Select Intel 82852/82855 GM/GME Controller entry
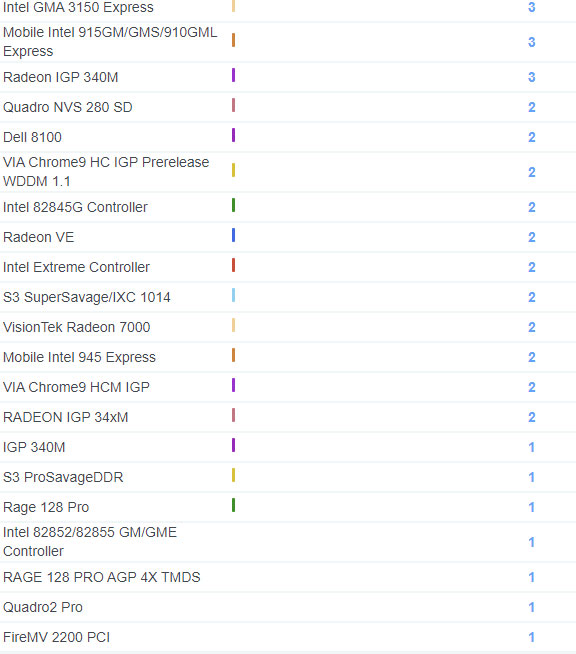Screen dimensions: 576x654 (x=90, y=542)
